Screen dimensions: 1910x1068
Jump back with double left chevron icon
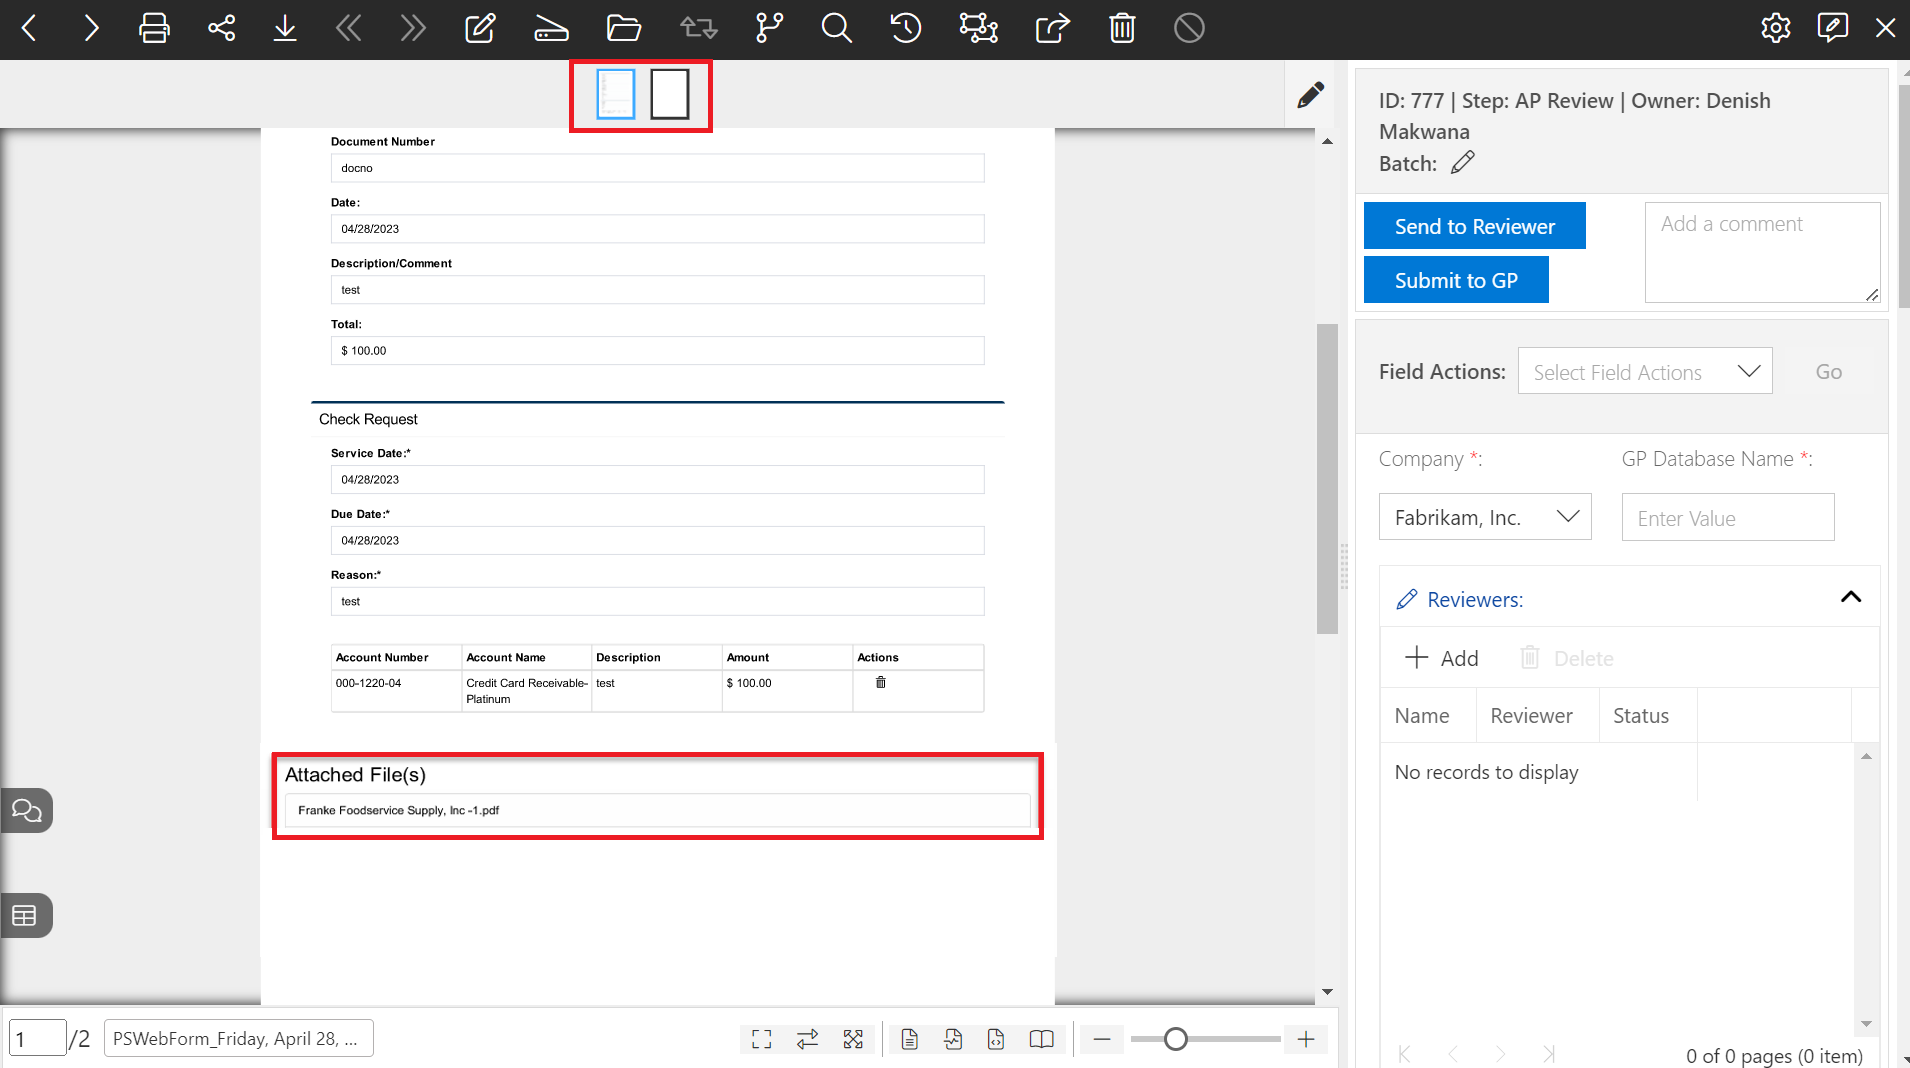point(348,28)
